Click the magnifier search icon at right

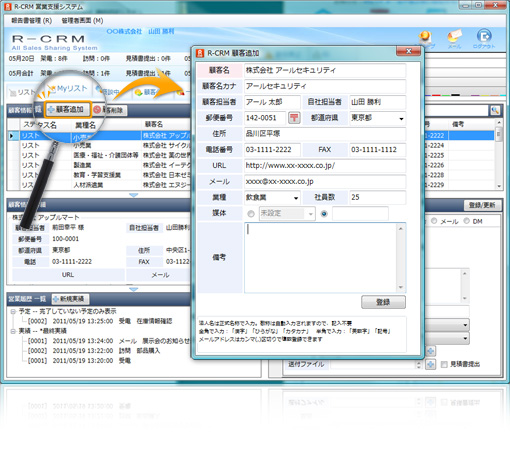(495, 111)
